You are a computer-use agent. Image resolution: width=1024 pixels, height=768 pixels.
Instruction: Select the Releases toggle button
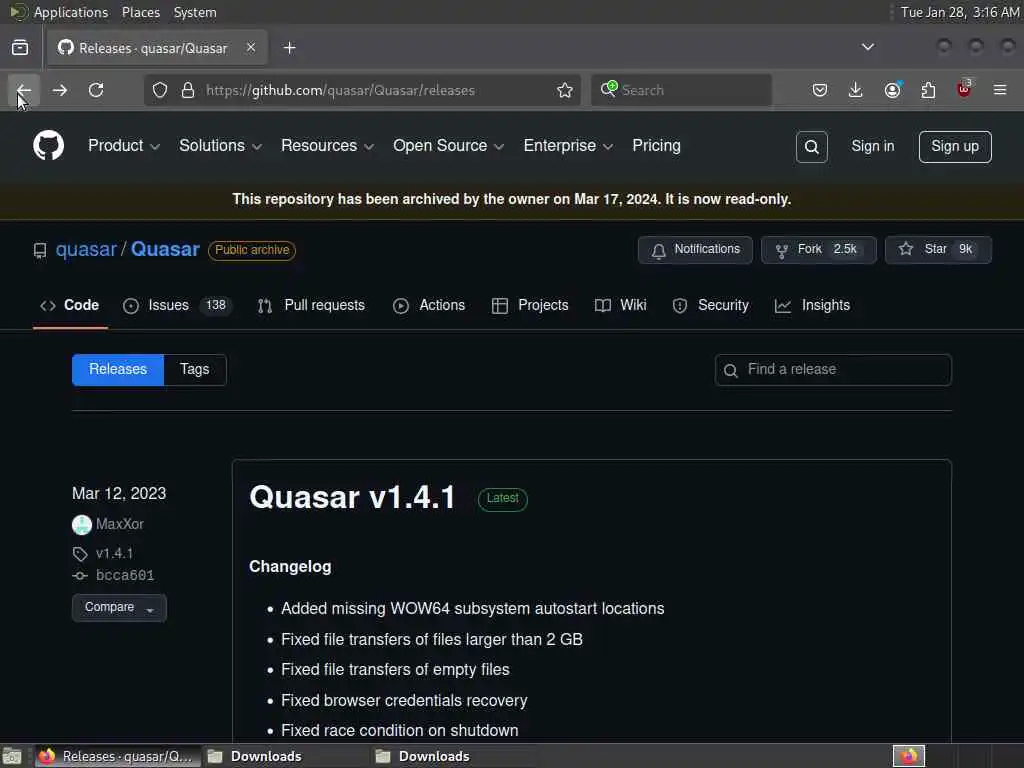[x=118, y=370]
